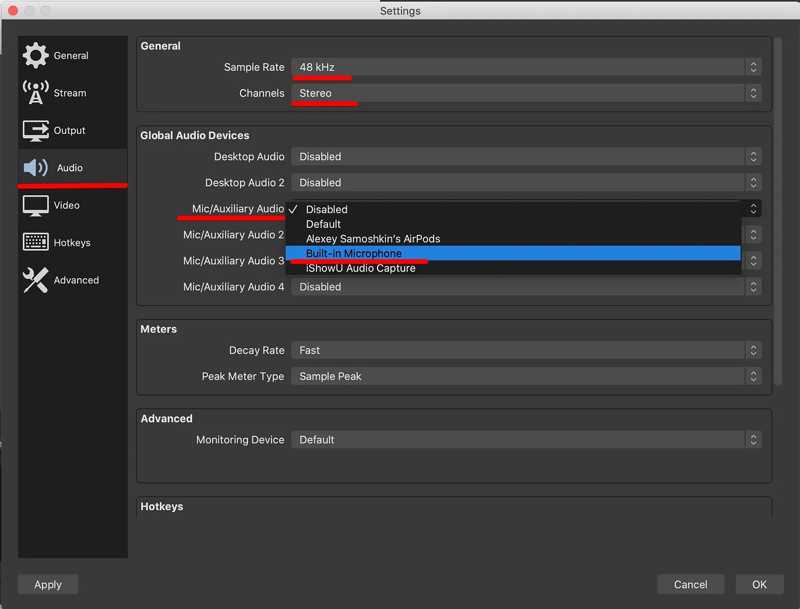The height and width of the screenshot is (609, 800).
Task: Expand the Sample Rate dropdown
Action: point(526,67)
